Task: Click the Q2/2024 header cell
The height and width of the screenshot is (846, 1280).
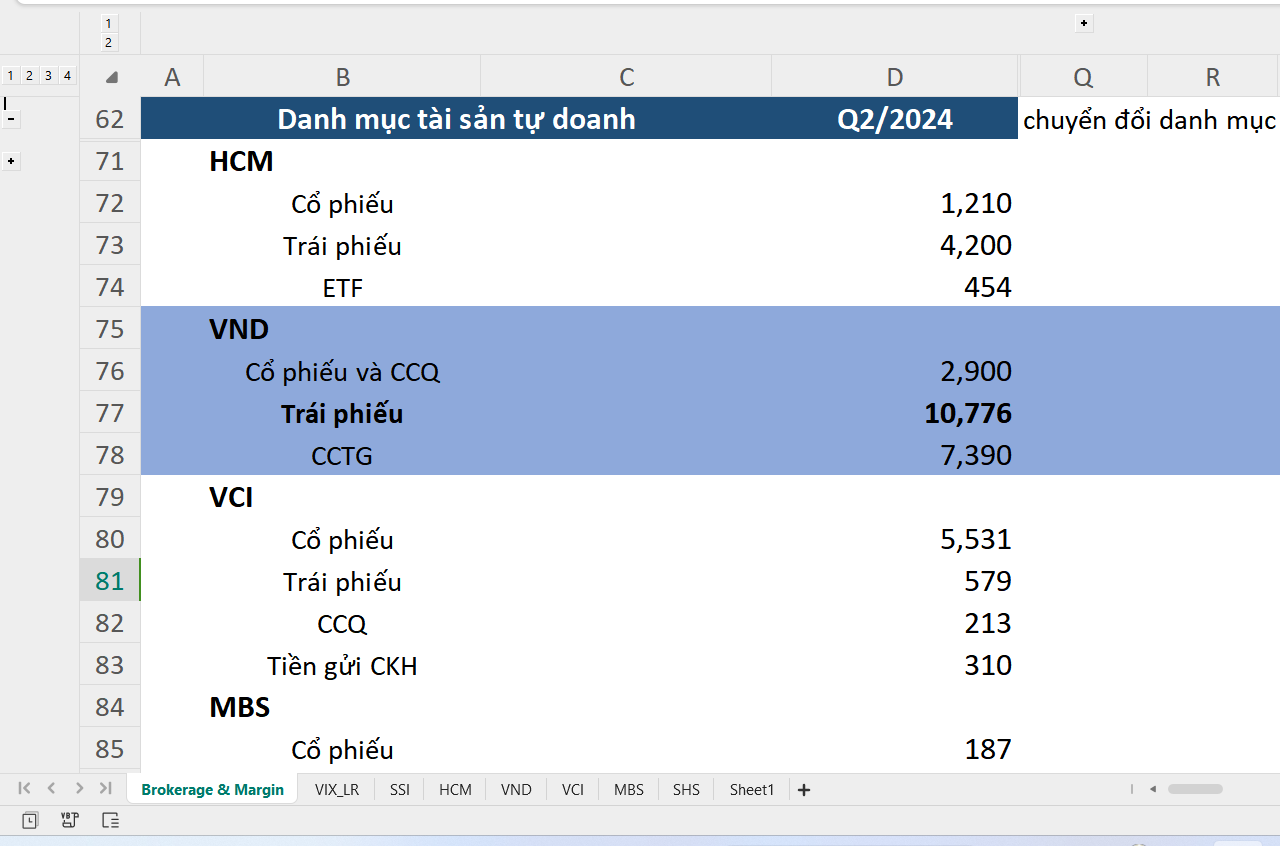Action: [895, 119]
